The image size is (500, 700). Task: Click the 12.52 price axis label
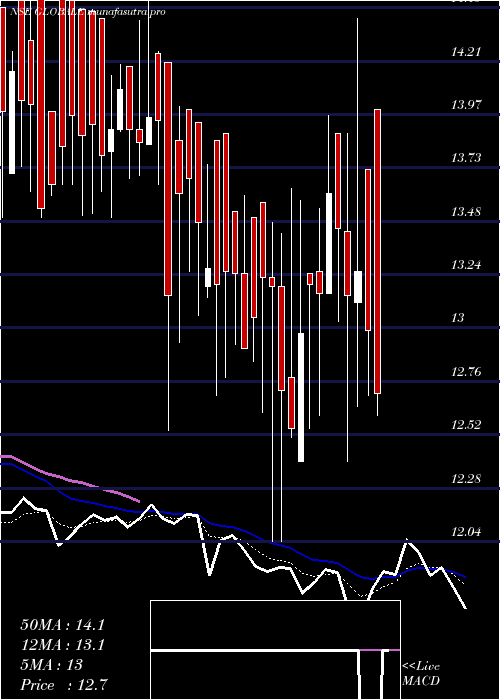[466, 425]
